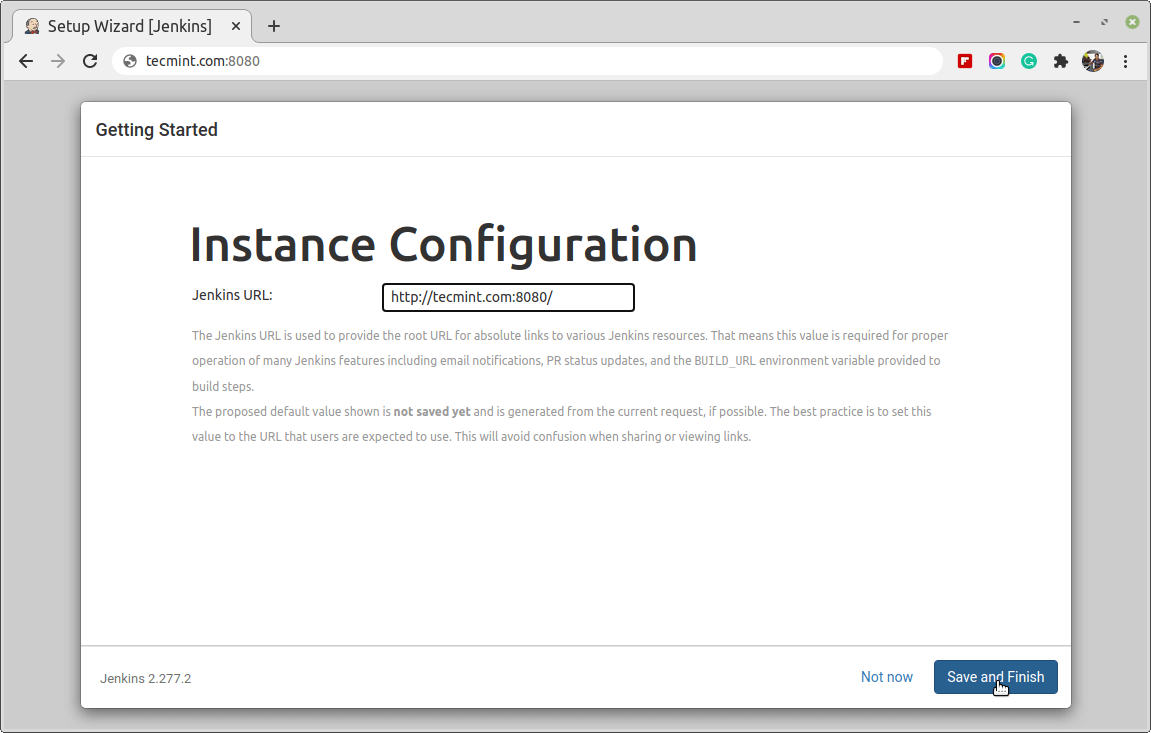Click the site info globe icon

pyautogui.click(x=130, y=61)
